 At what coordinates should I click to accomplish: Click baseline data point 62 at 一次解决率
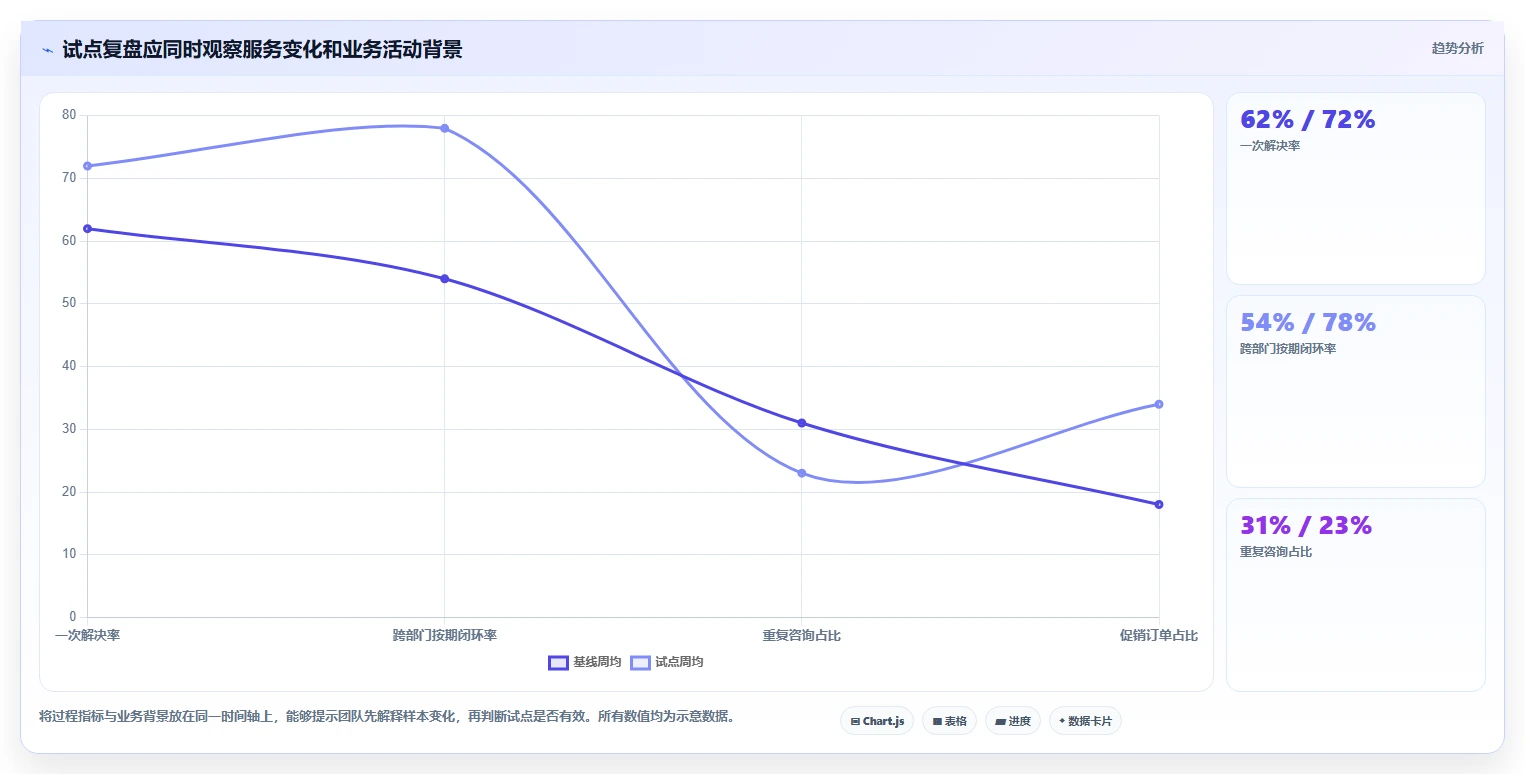[87, 229]
